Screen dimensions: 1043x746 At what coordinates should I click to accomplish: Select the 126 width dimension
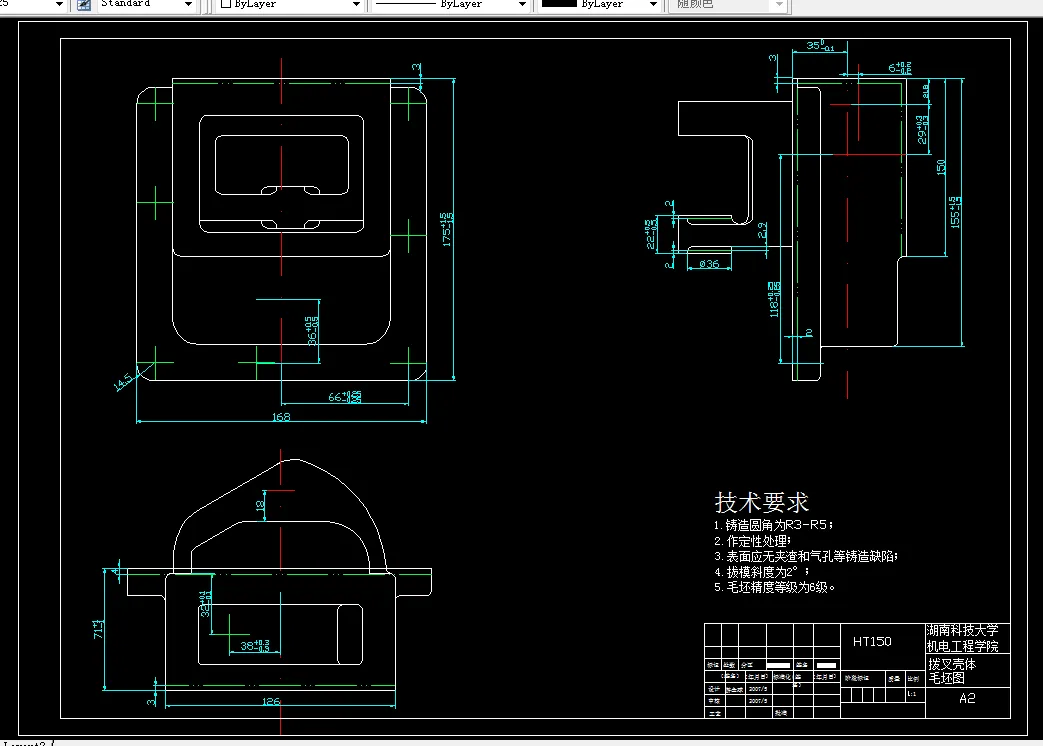point(271,701)
